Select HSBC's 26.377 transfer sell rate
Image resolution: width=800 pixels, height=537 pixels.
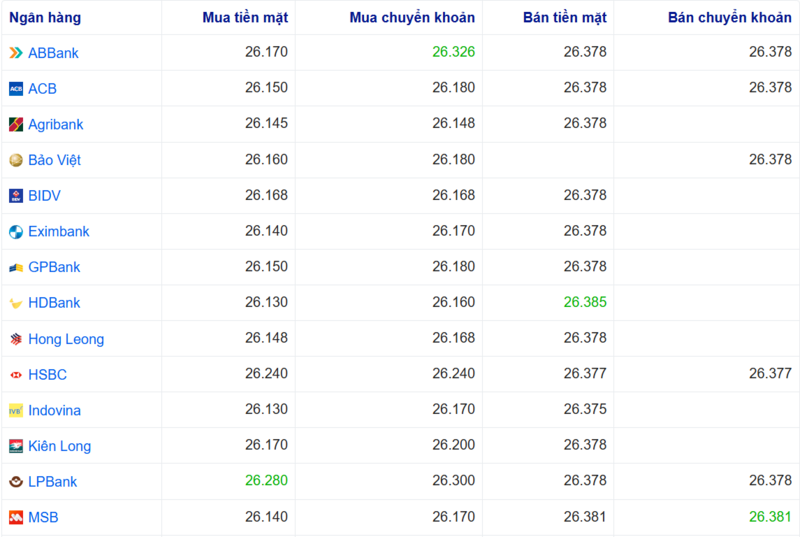pos(770,374)
